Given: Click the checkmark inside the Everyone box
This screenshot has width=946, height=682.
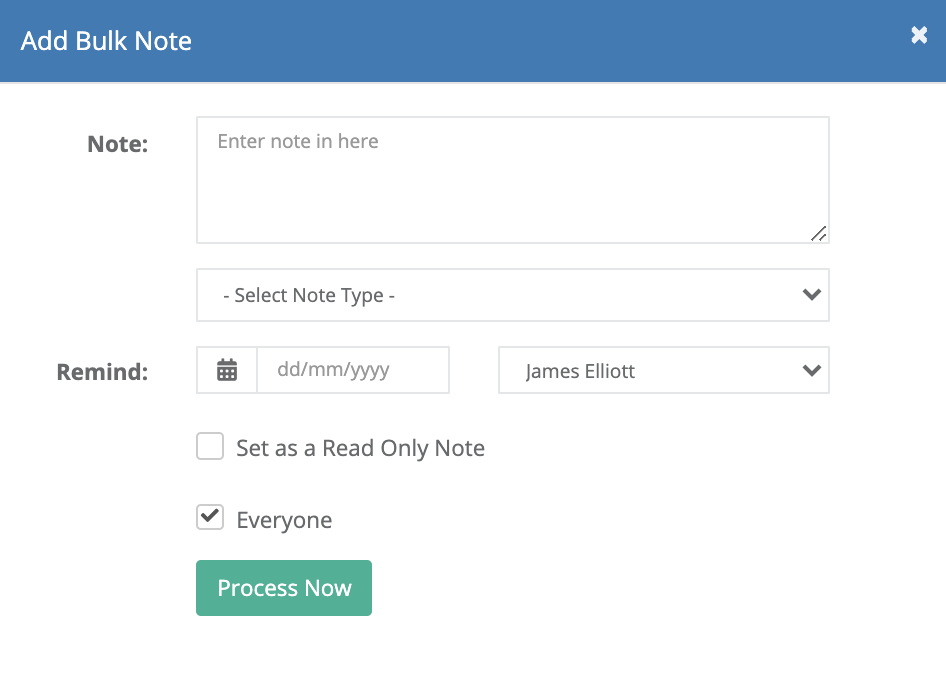Looking at the screenshot, I should 210,516.
